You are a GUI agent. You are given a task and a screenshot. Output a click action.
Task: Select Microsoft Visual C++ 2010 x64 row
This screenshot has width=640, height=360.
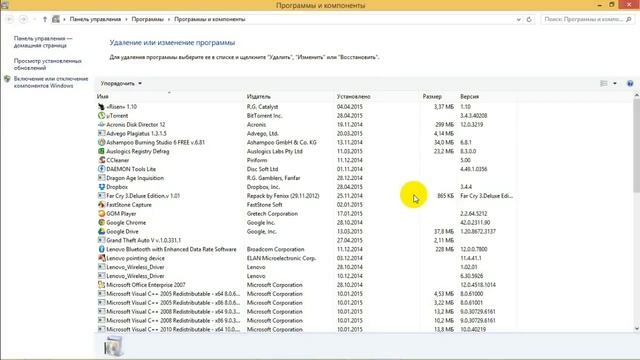(x=307, y=329)
